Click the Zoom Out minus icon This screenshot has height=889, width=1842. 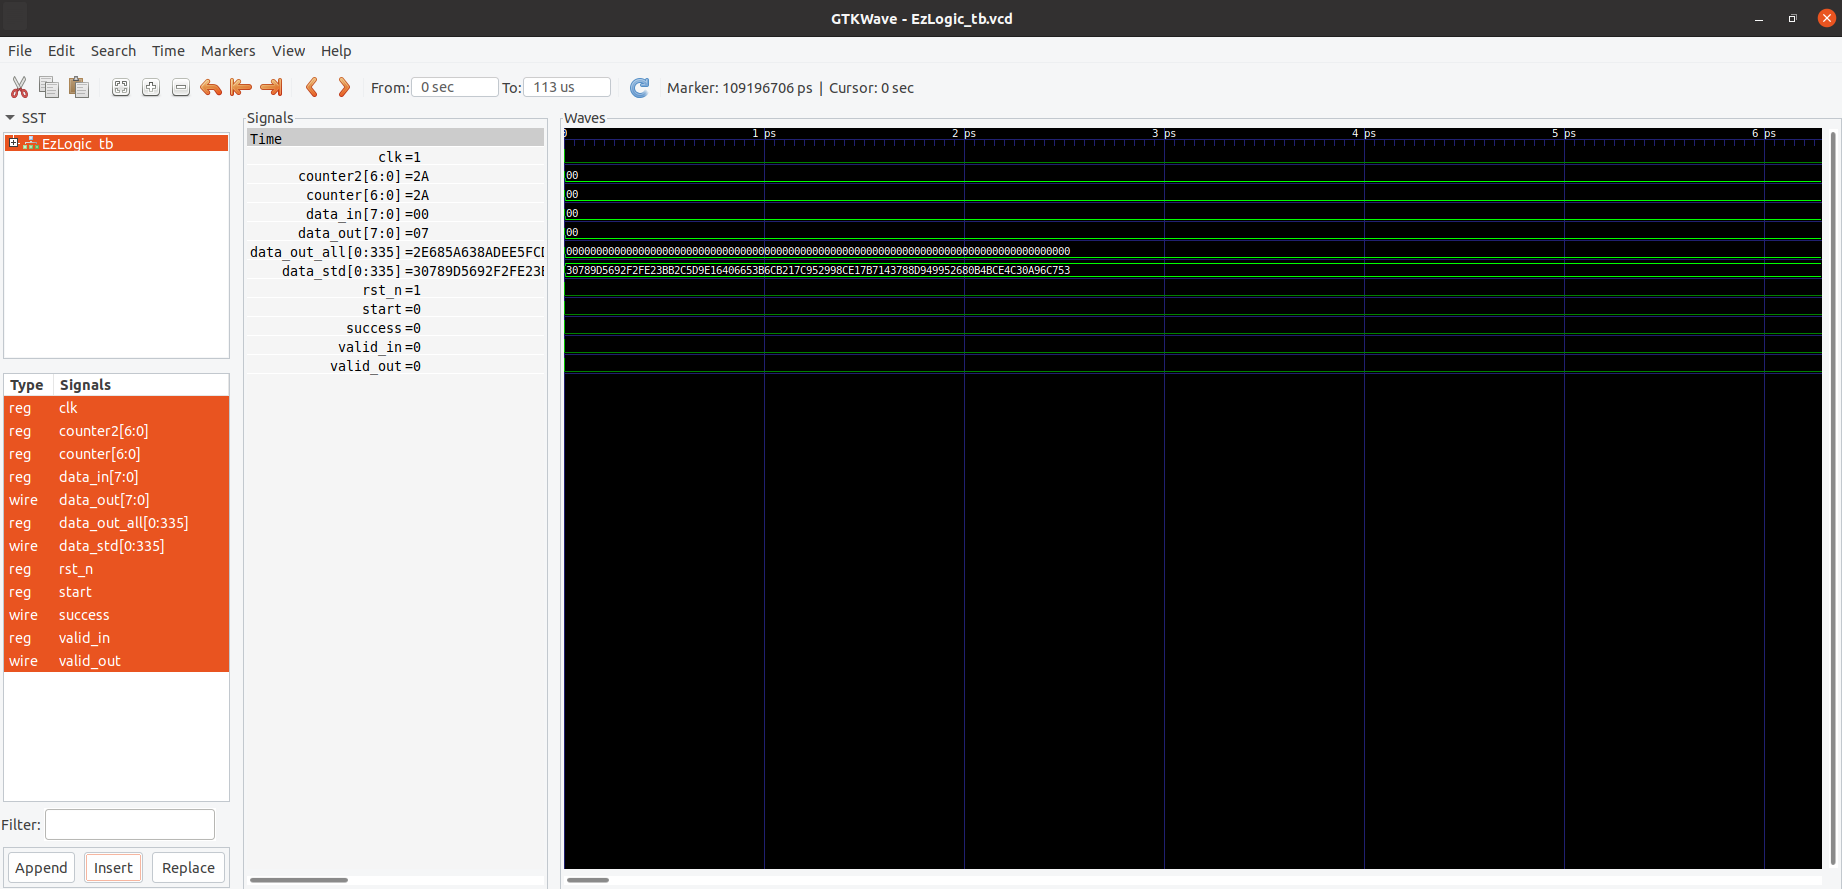tap(181, 88)
